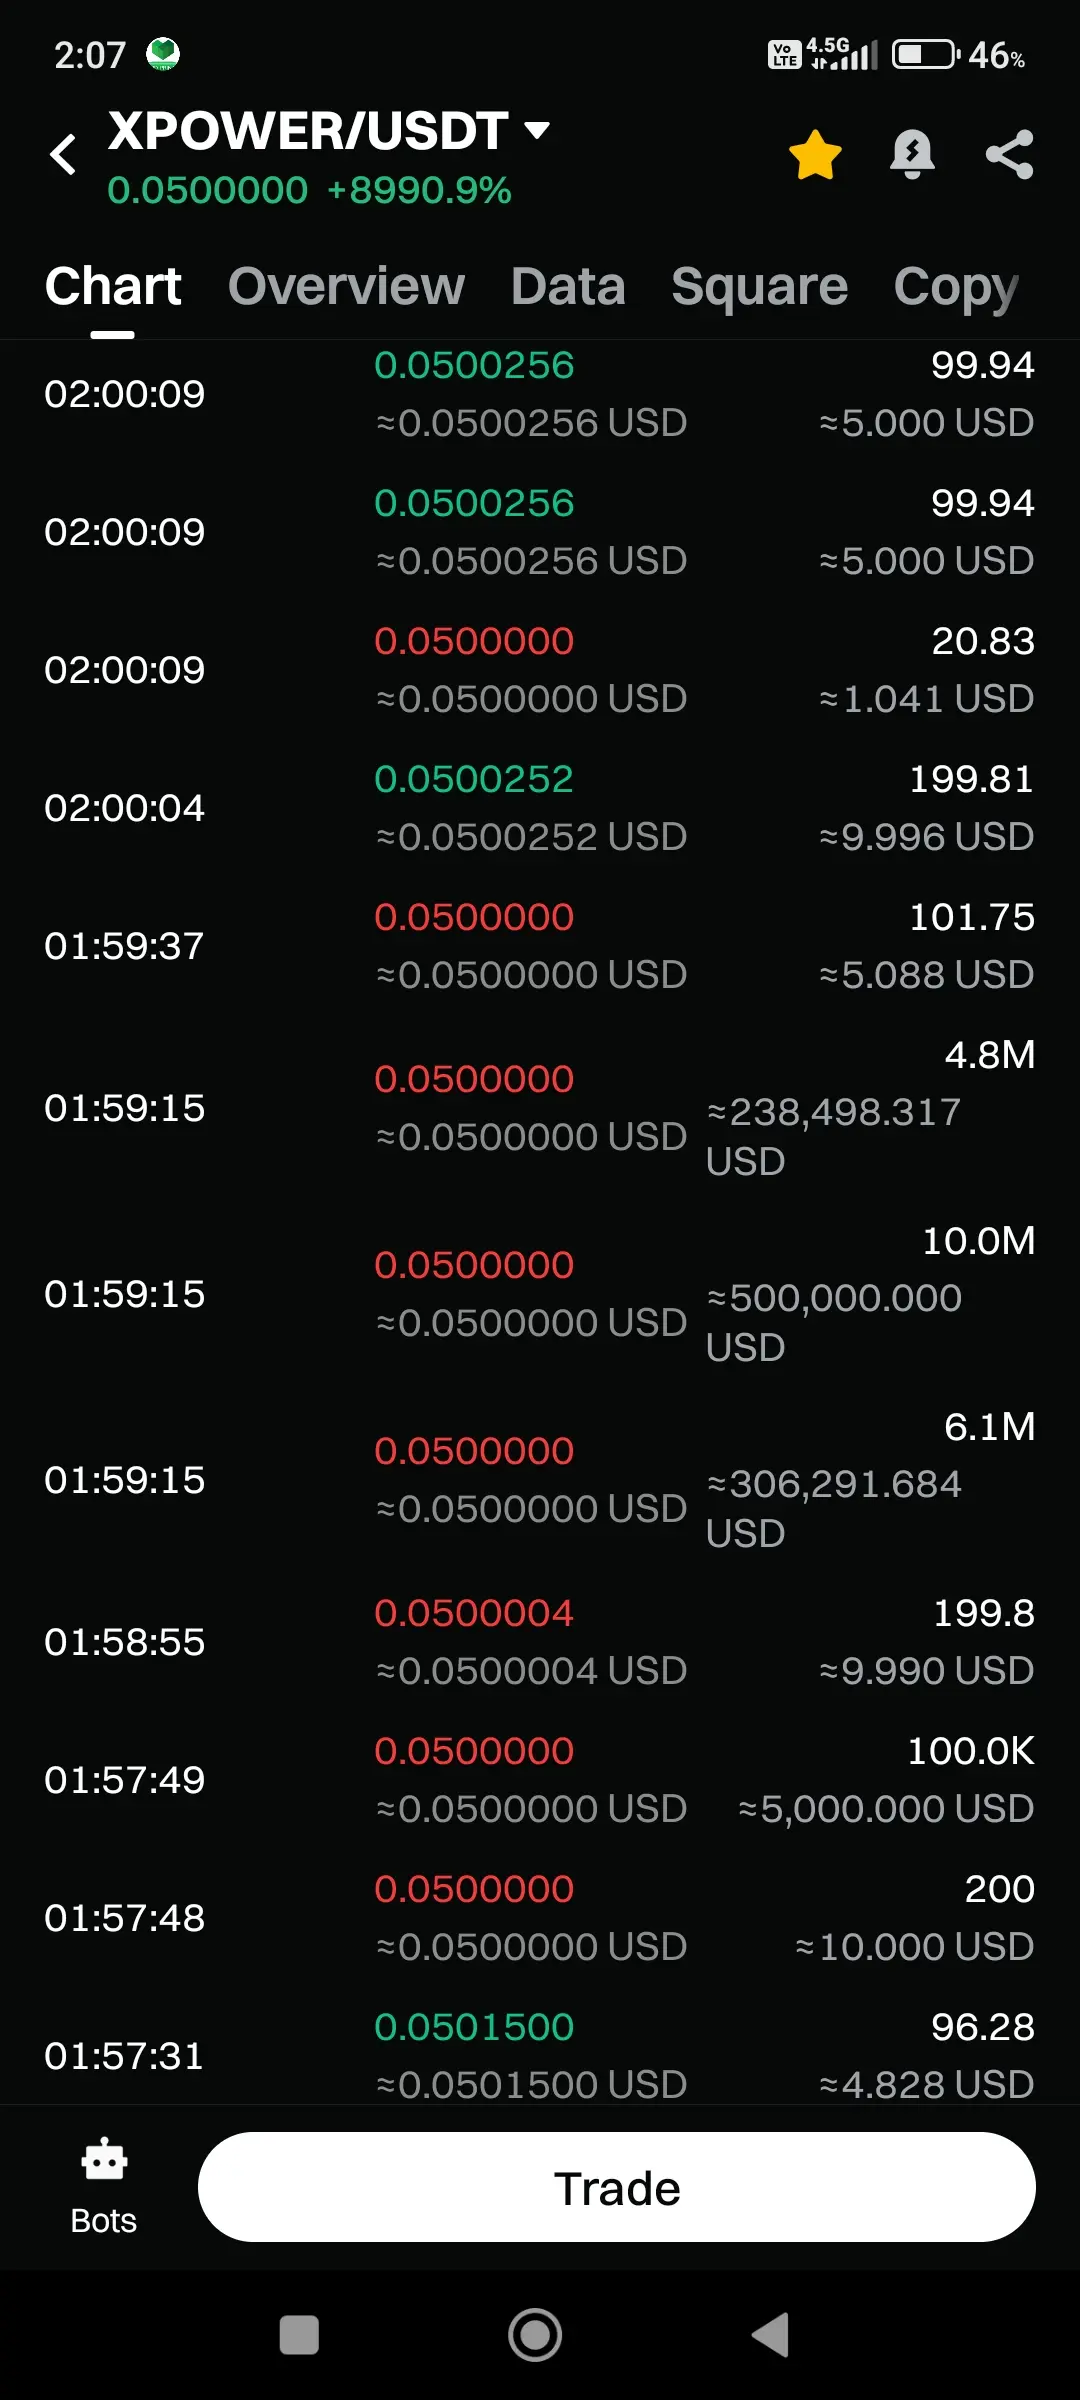
Task: Select the Chart tab
Action: coord(113,287)
